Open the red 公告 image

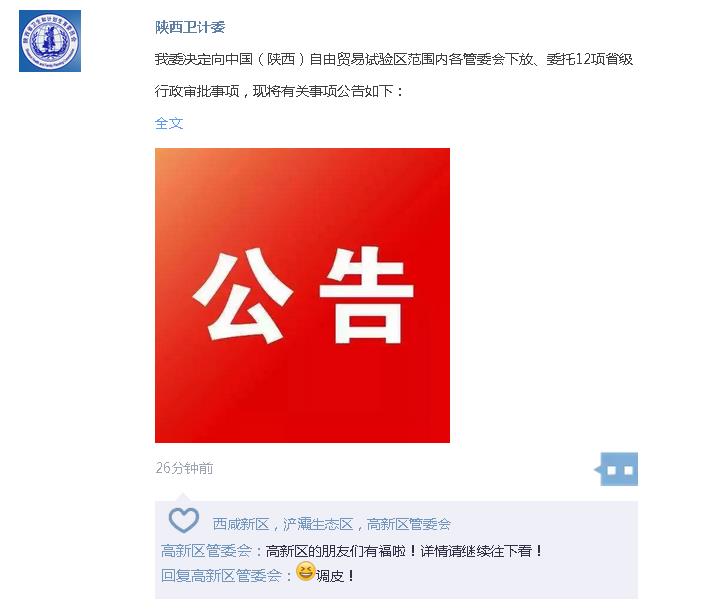click(302, 295)
